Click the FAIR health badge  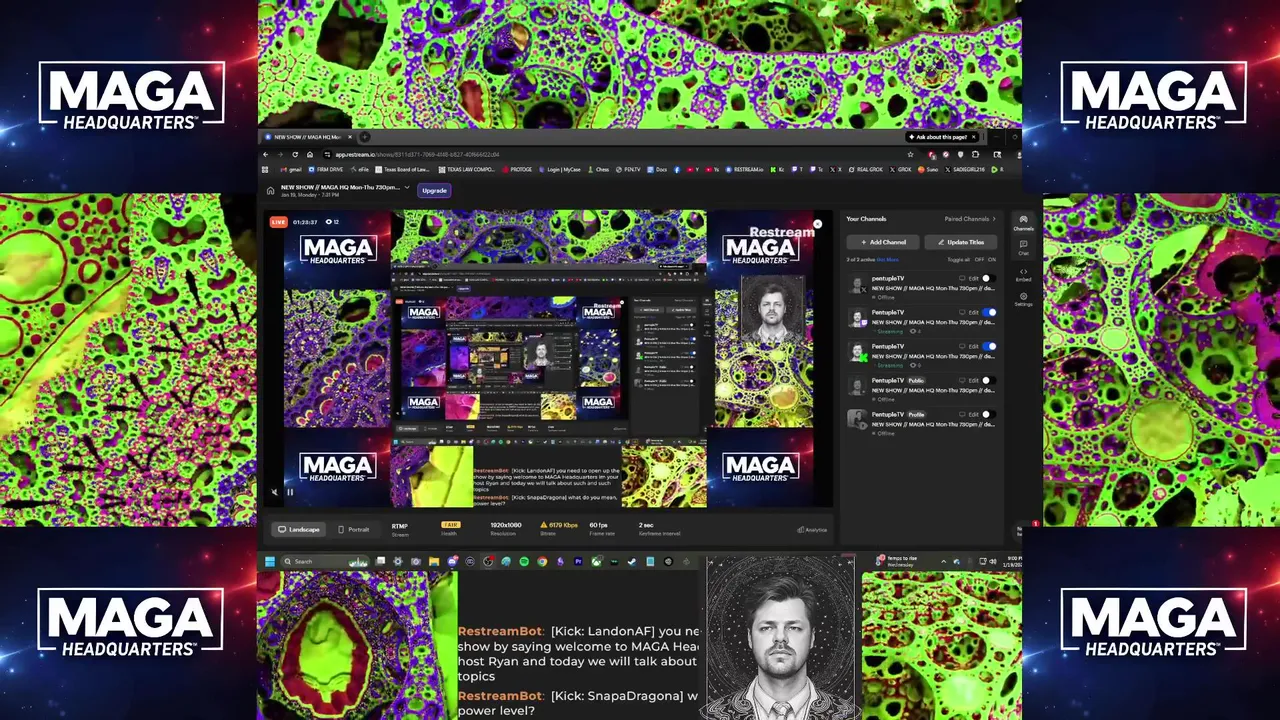(x=451, y=525)
